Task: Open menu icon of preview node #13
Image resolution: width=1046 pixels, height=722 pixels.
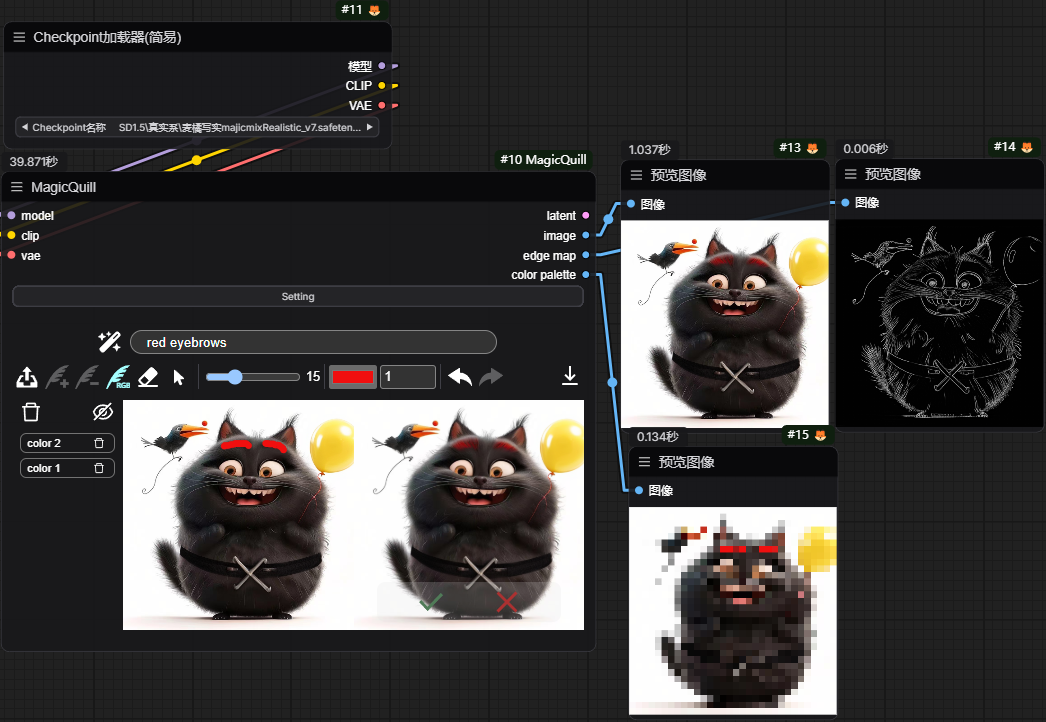Action: [636, 175]
